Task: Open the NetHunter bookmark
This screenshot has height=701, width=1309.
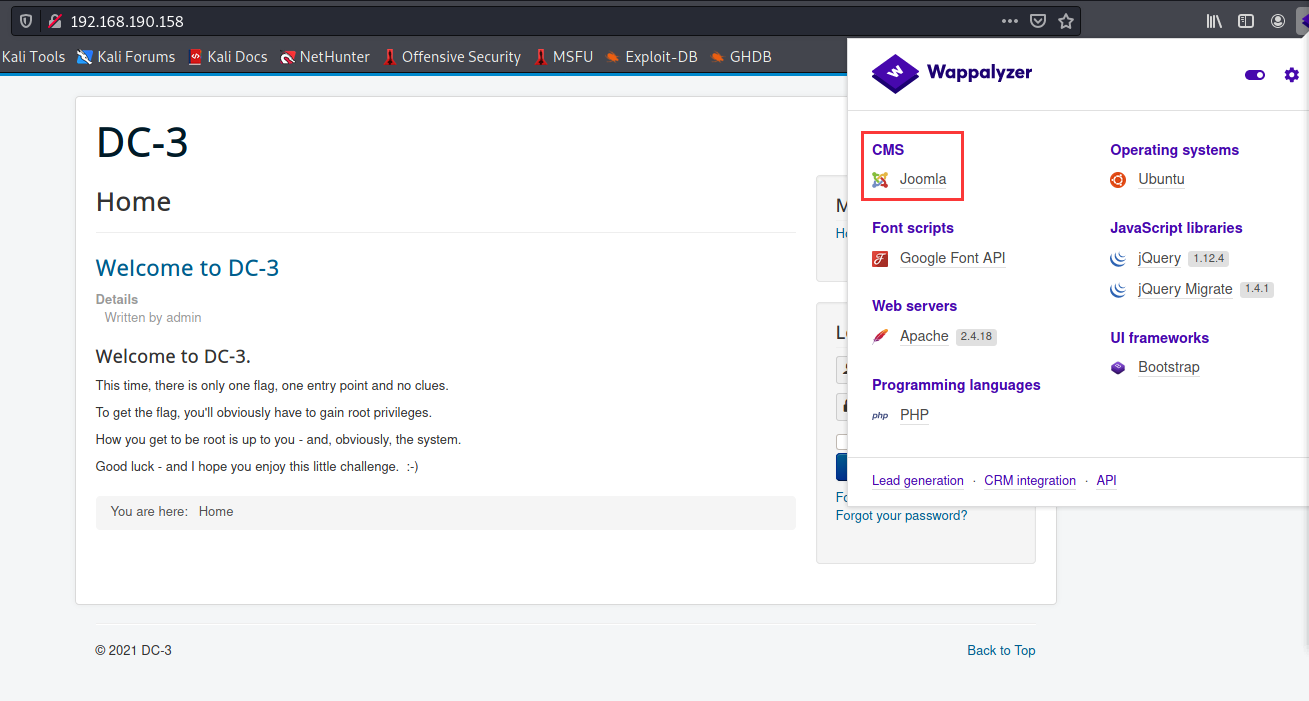Action: point(325,57)
